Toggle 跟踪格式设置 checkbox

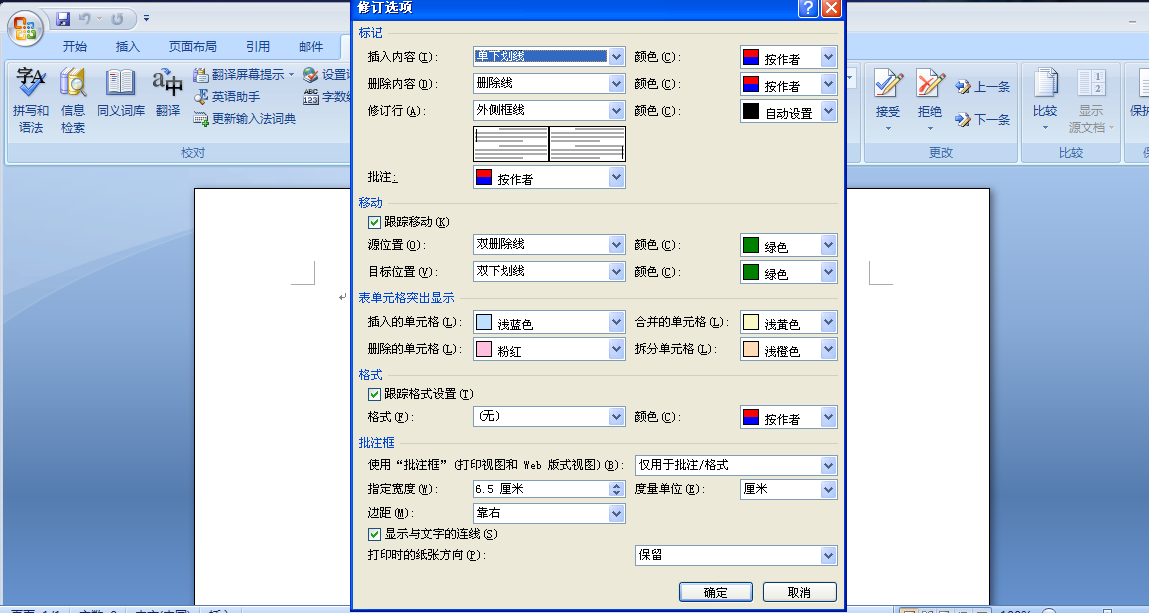click(x=374, y=394)
